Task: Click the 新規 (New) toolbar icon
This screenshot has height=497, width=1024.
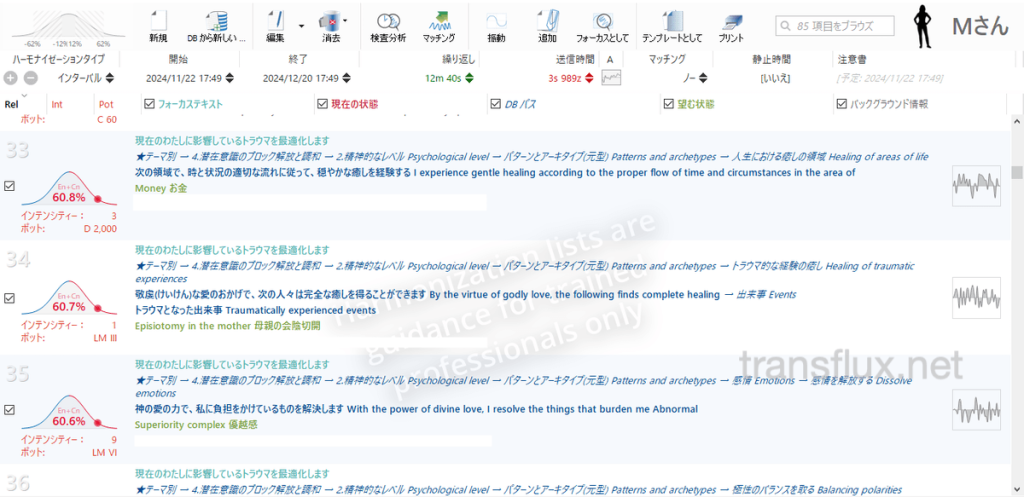Action: [157, 21]
